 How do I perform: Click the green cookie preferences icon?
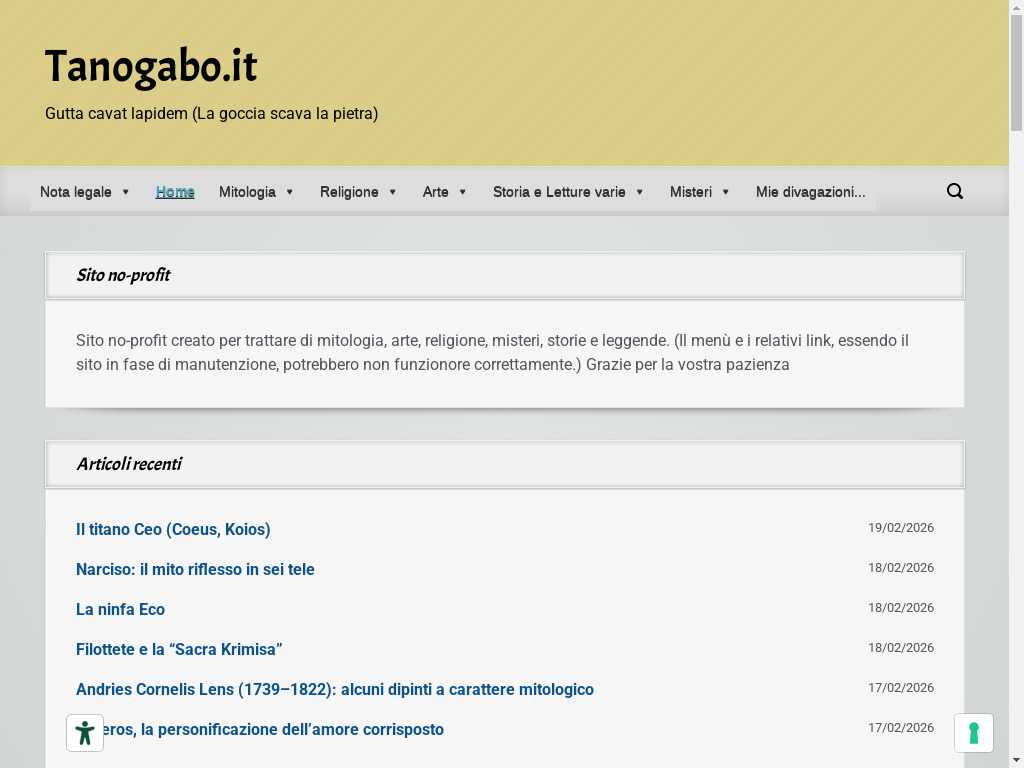973,733
